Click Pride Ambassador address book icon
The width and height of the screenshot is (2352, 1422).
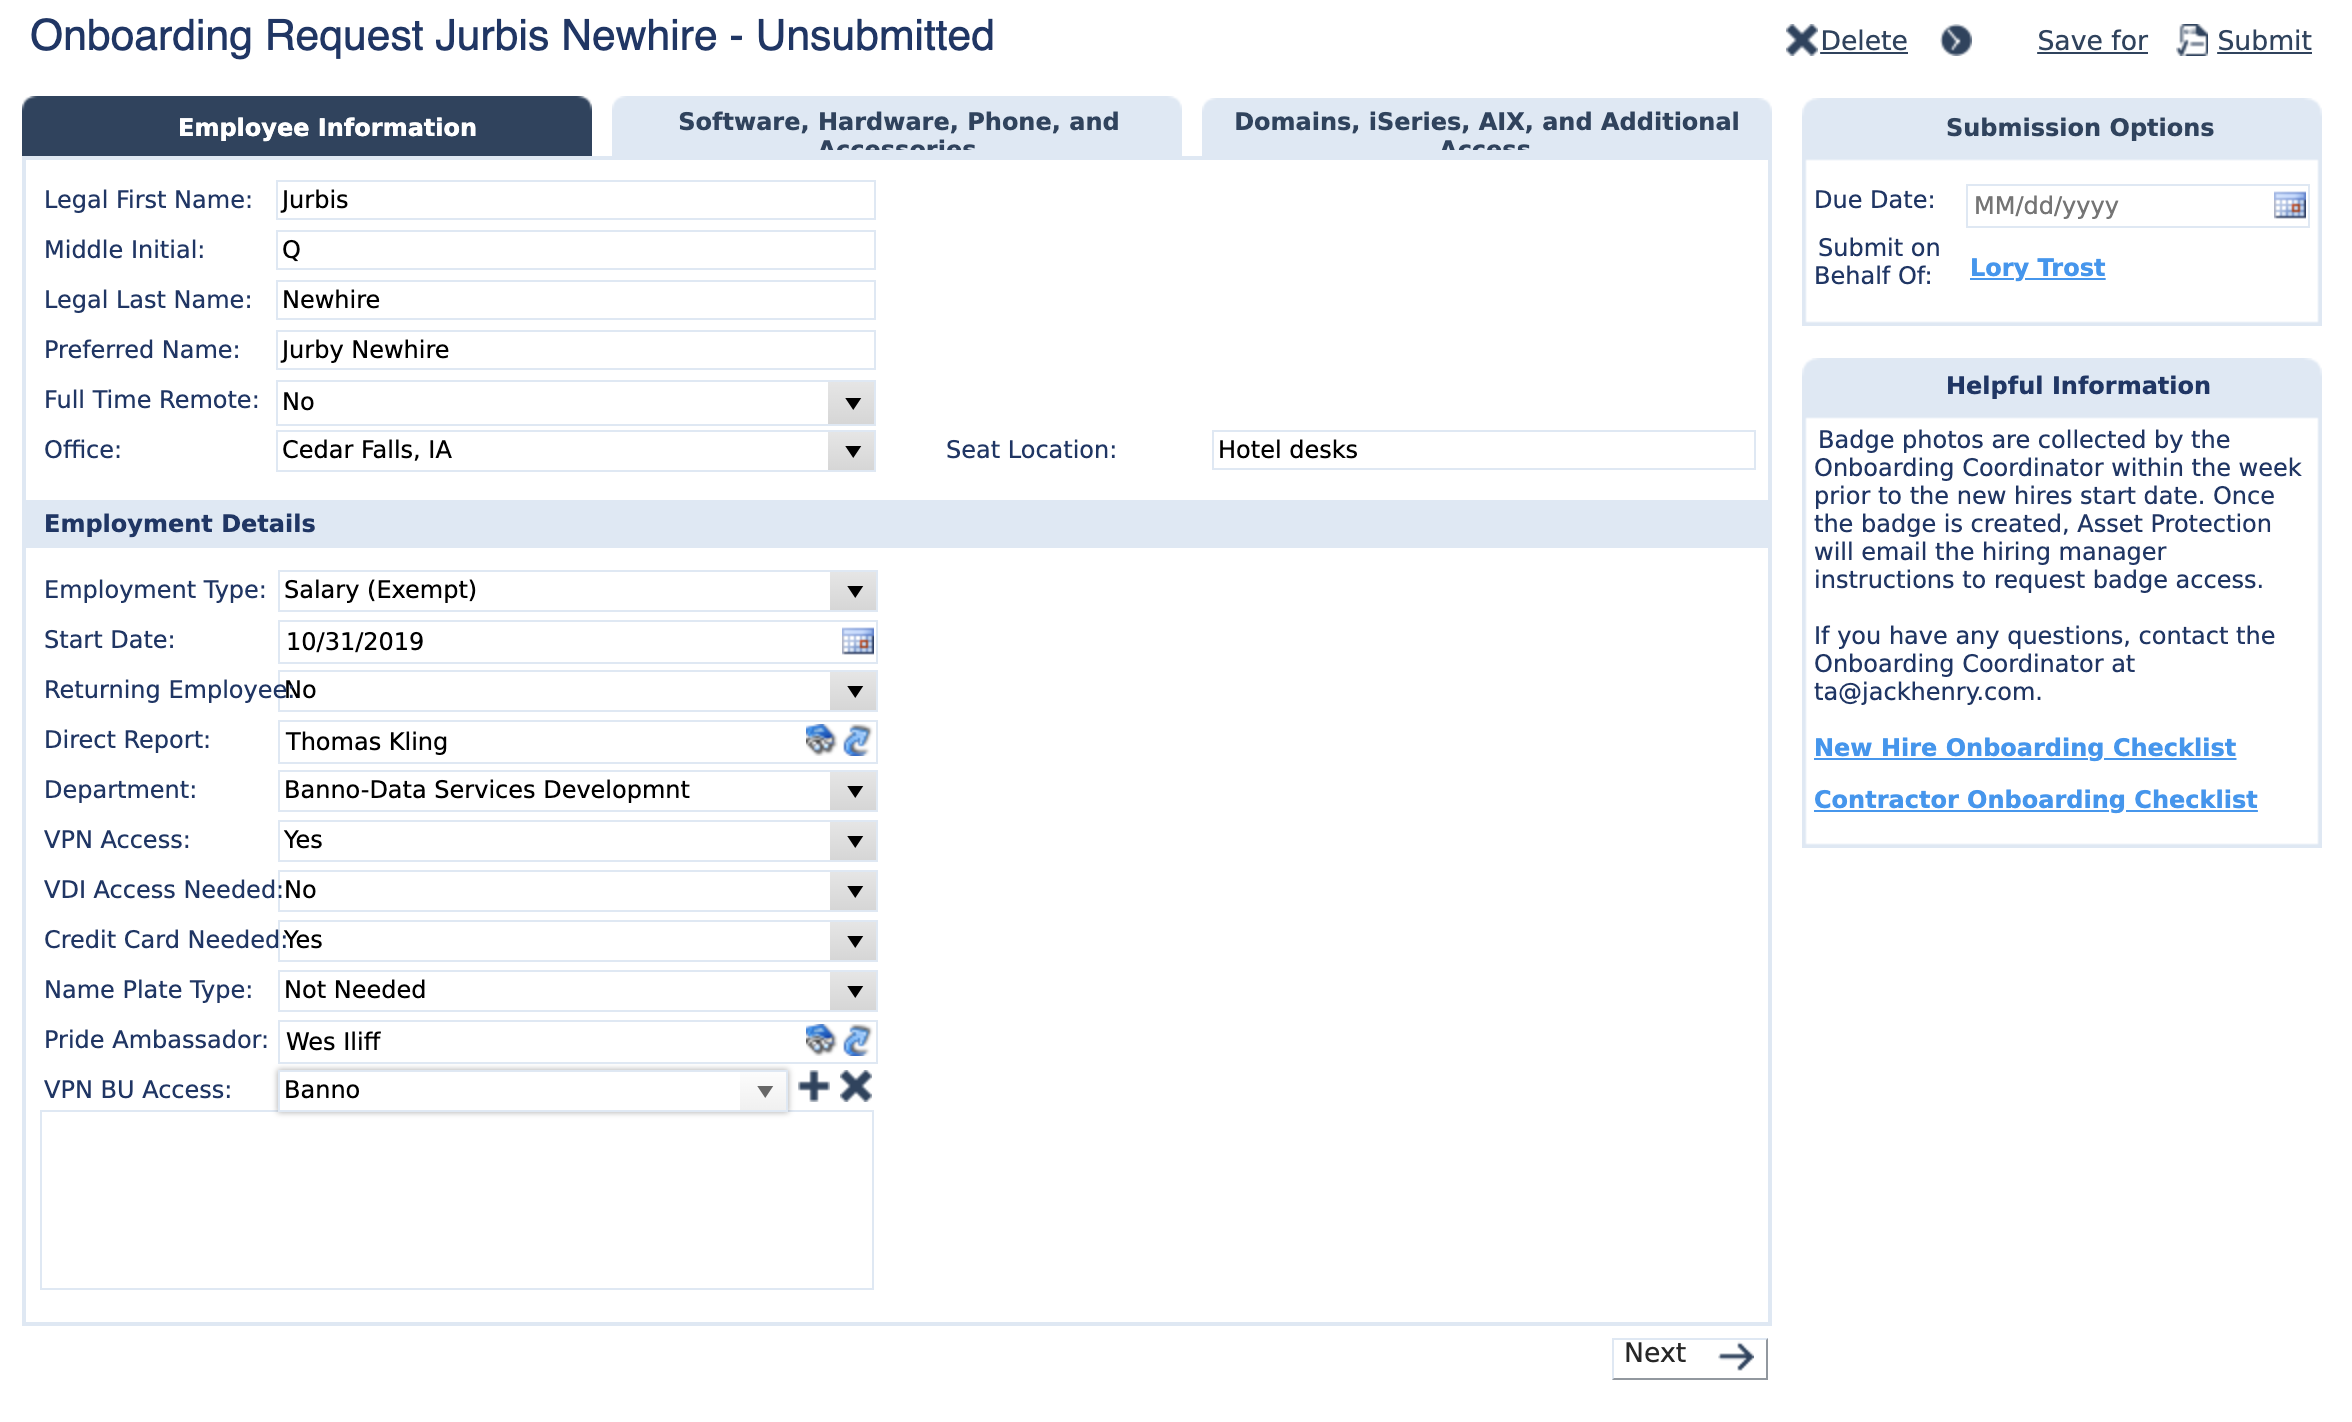click(820, 1040)
